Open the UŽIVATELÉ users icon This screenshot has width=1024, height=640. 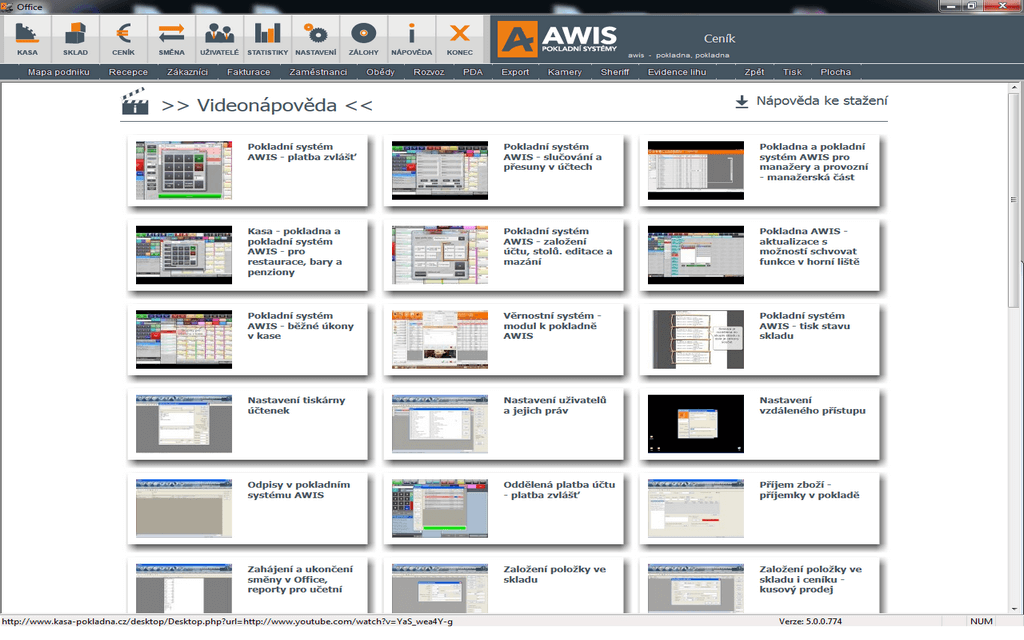pyautogui.click(x=219, y=39)
